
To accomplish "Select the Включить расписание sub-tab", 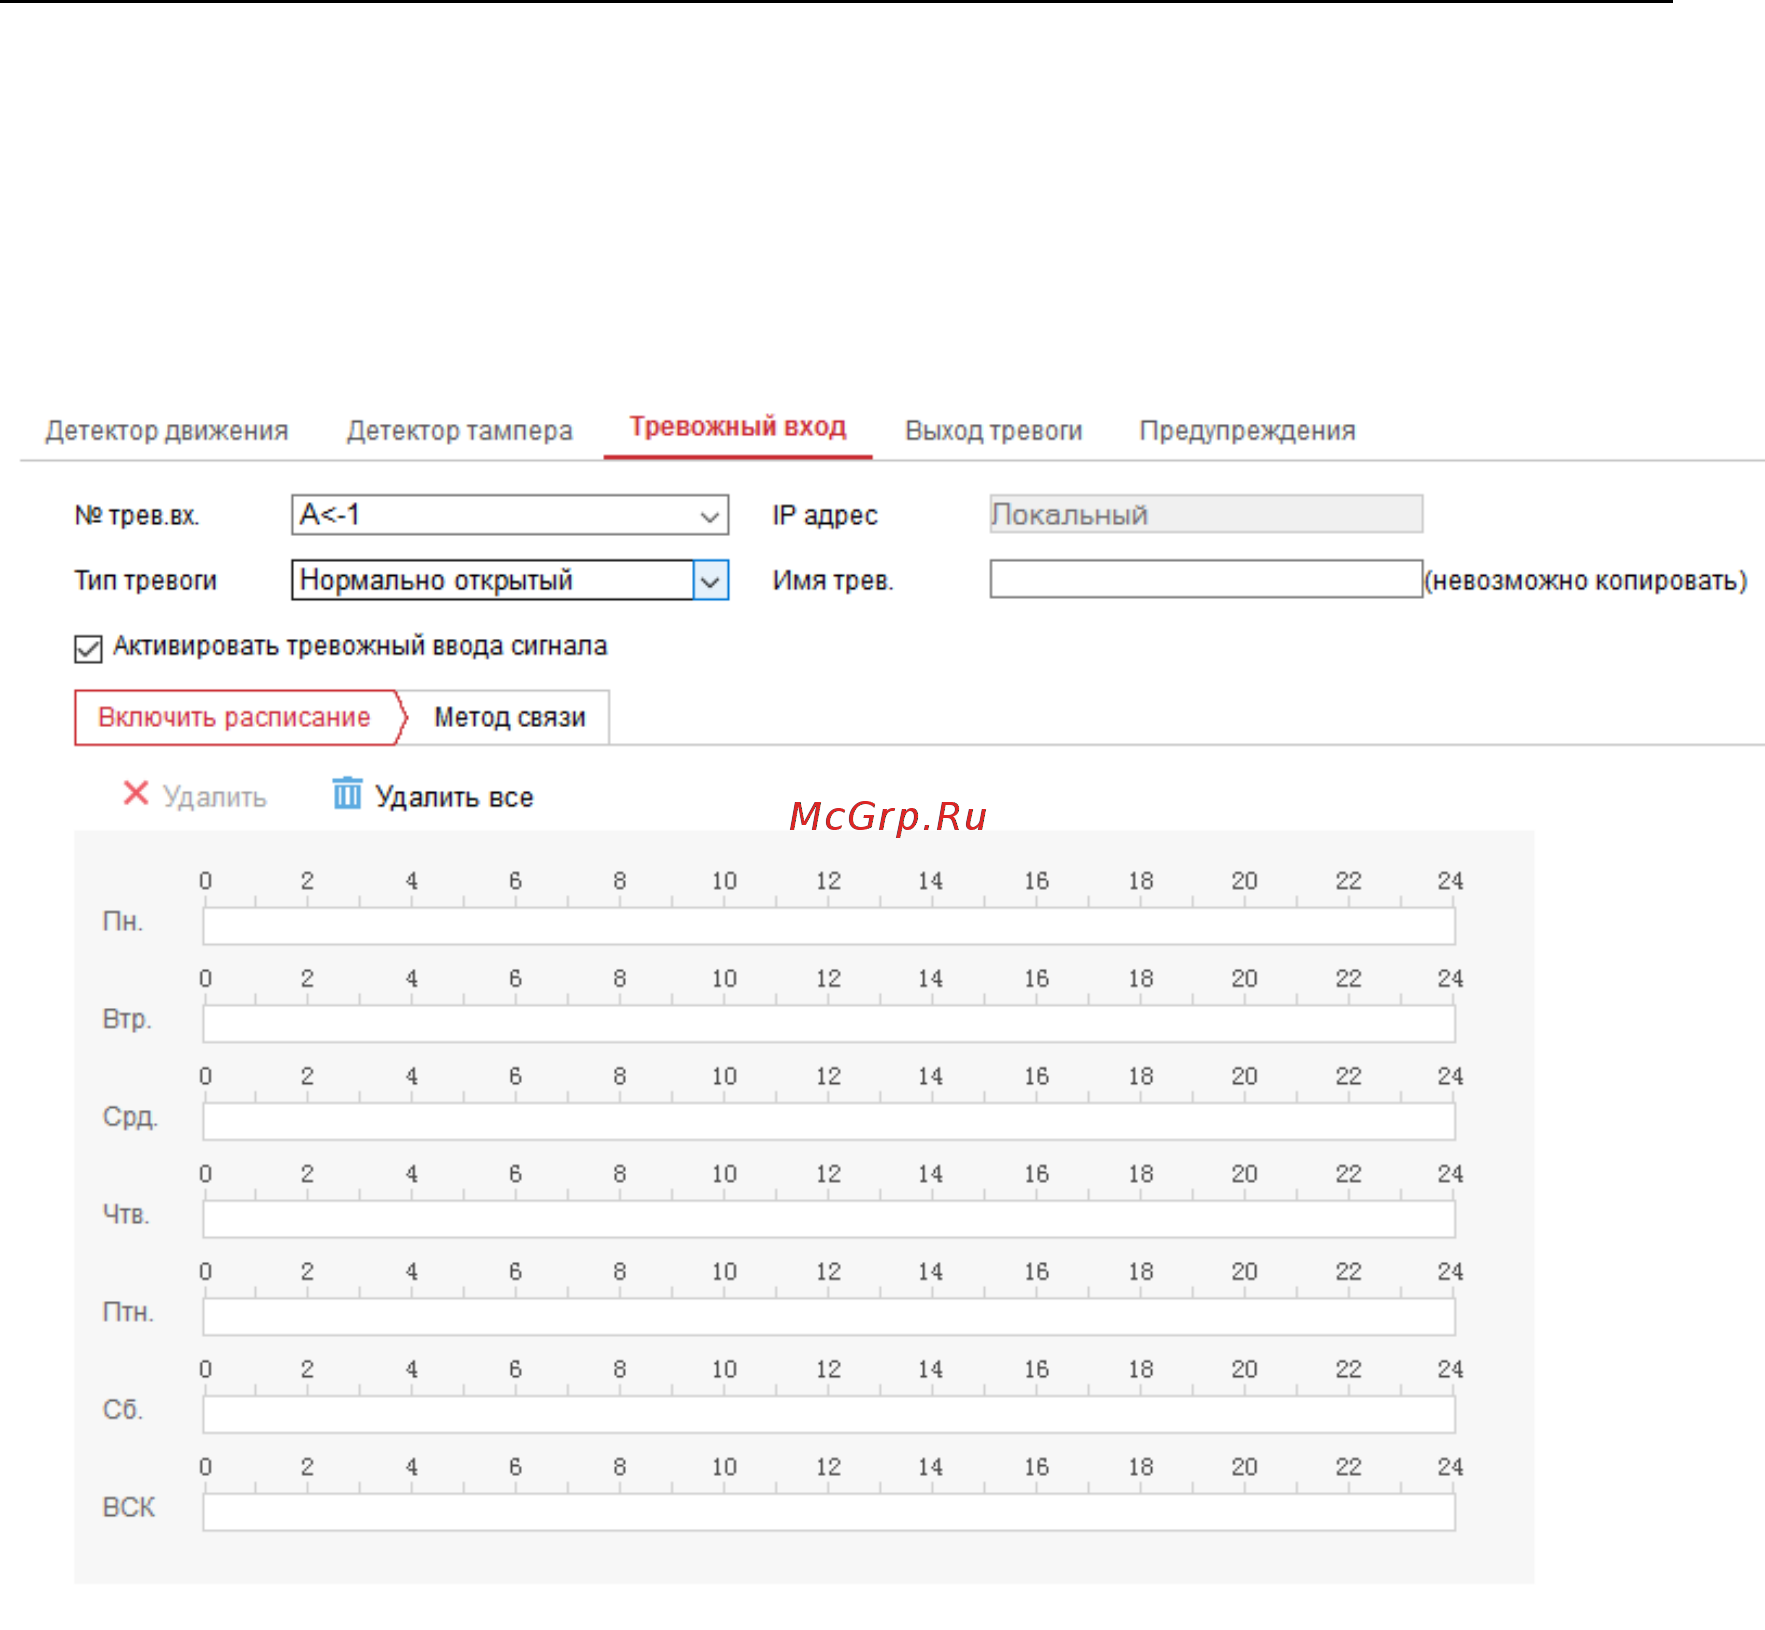I will (235, 718).
